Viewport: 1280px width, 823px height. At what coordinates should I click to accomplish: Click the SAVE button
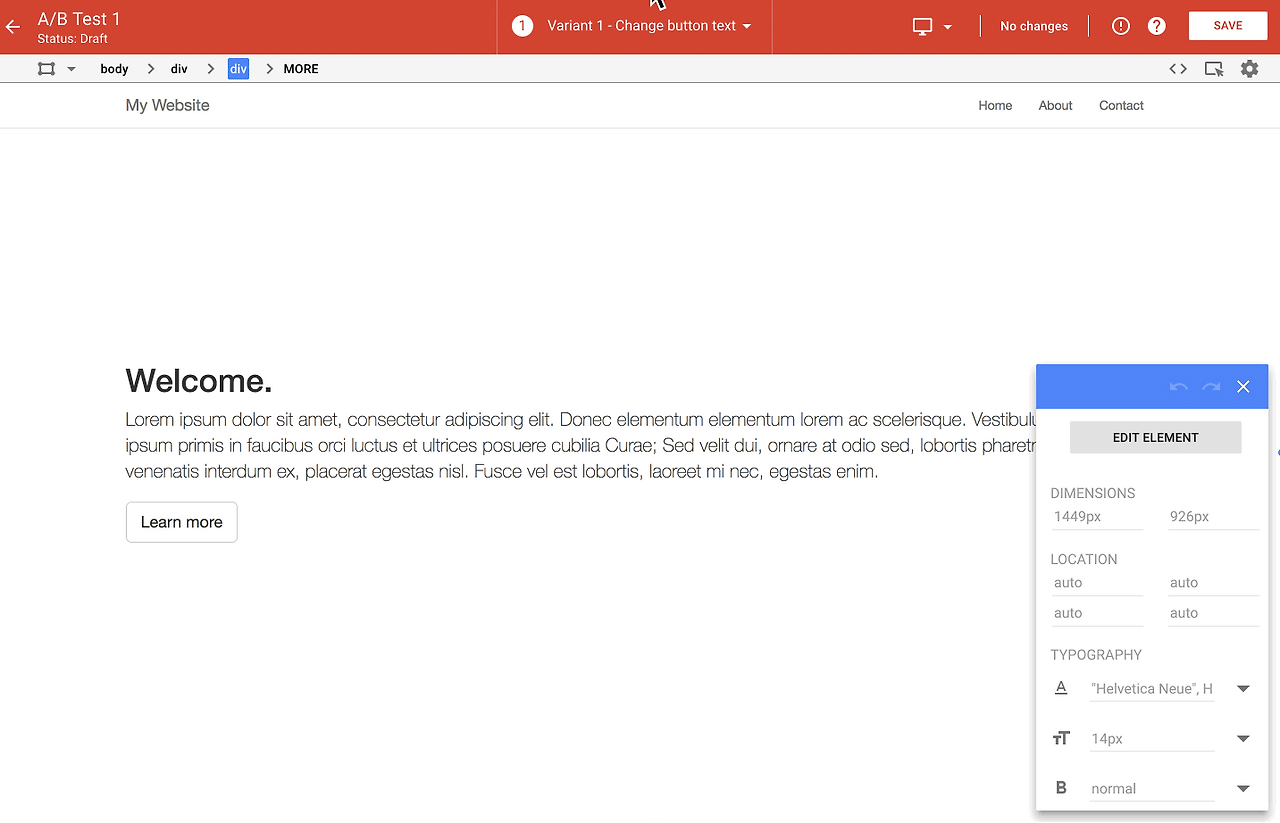(x=1228, y=26)
